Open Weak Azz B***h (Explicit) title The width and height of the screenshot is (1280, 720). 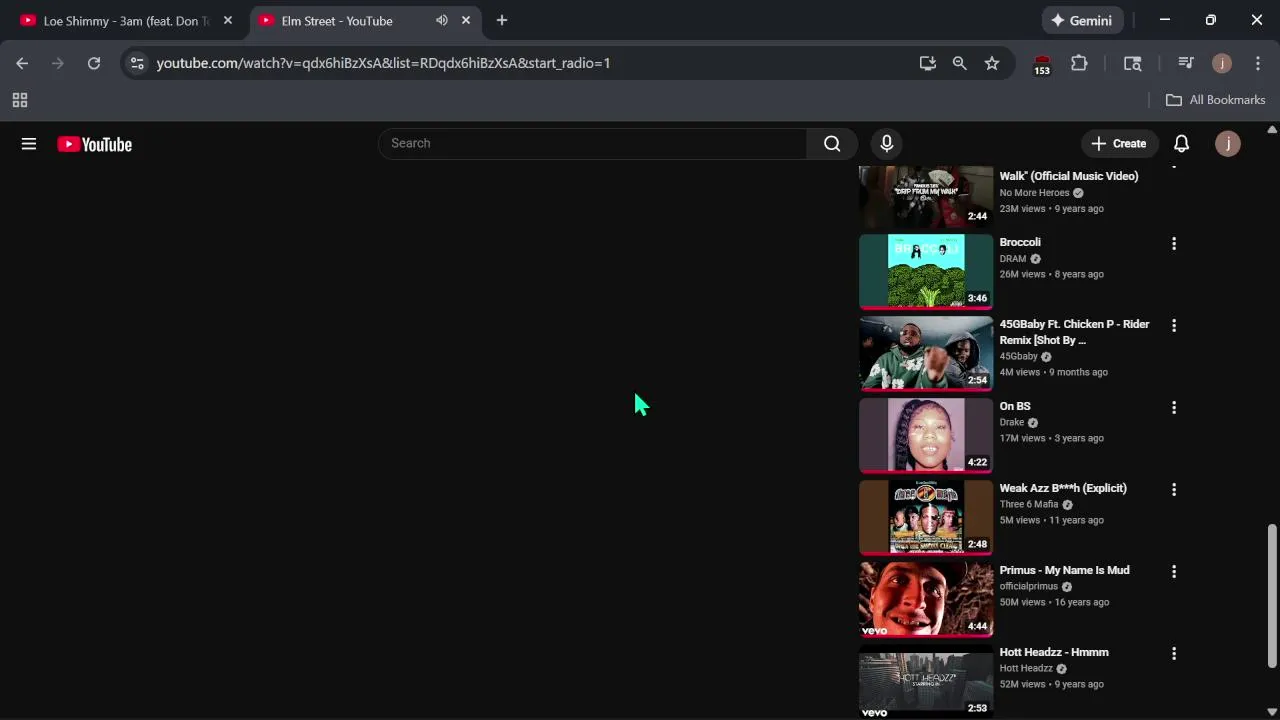1063,488
